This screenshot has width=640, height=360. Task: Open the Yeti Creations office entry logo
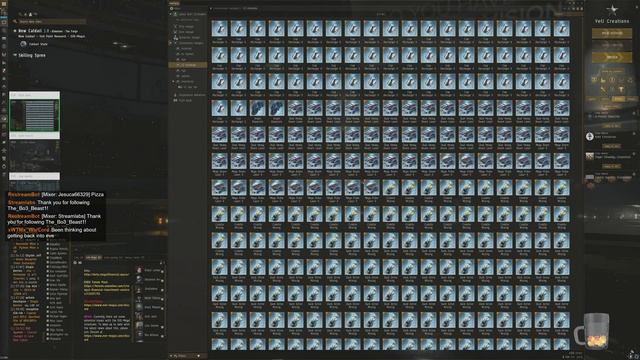589,137
